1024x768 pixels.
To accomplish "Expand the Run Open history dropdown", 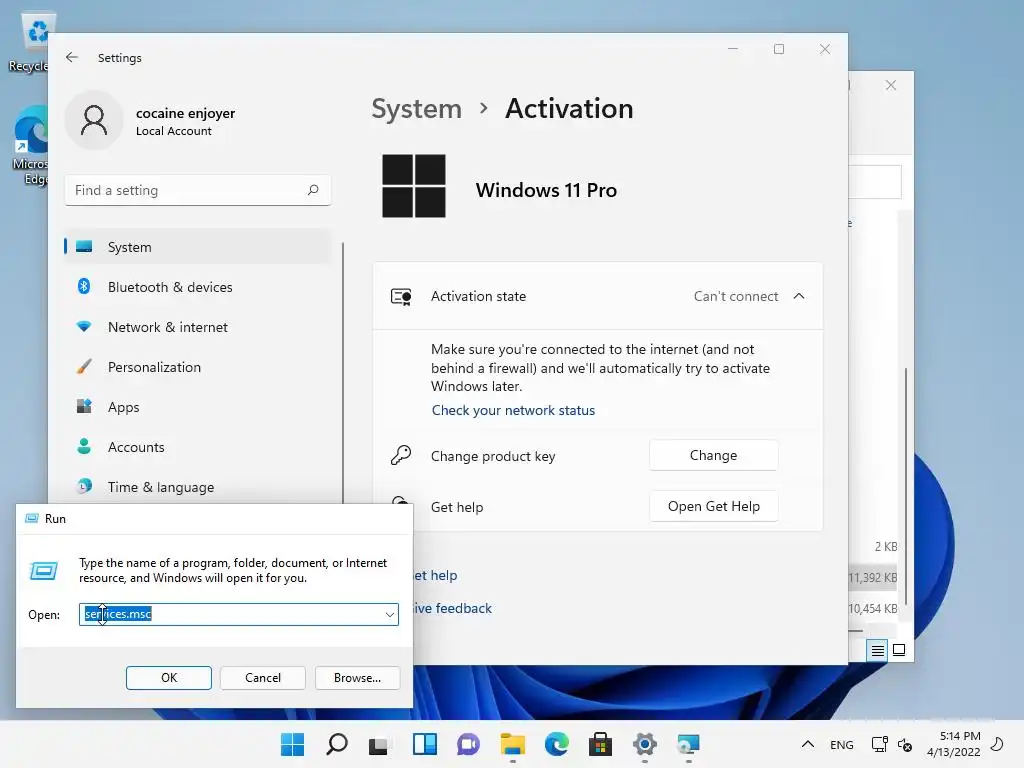I will pyautogui.click(x=390, y=615).
